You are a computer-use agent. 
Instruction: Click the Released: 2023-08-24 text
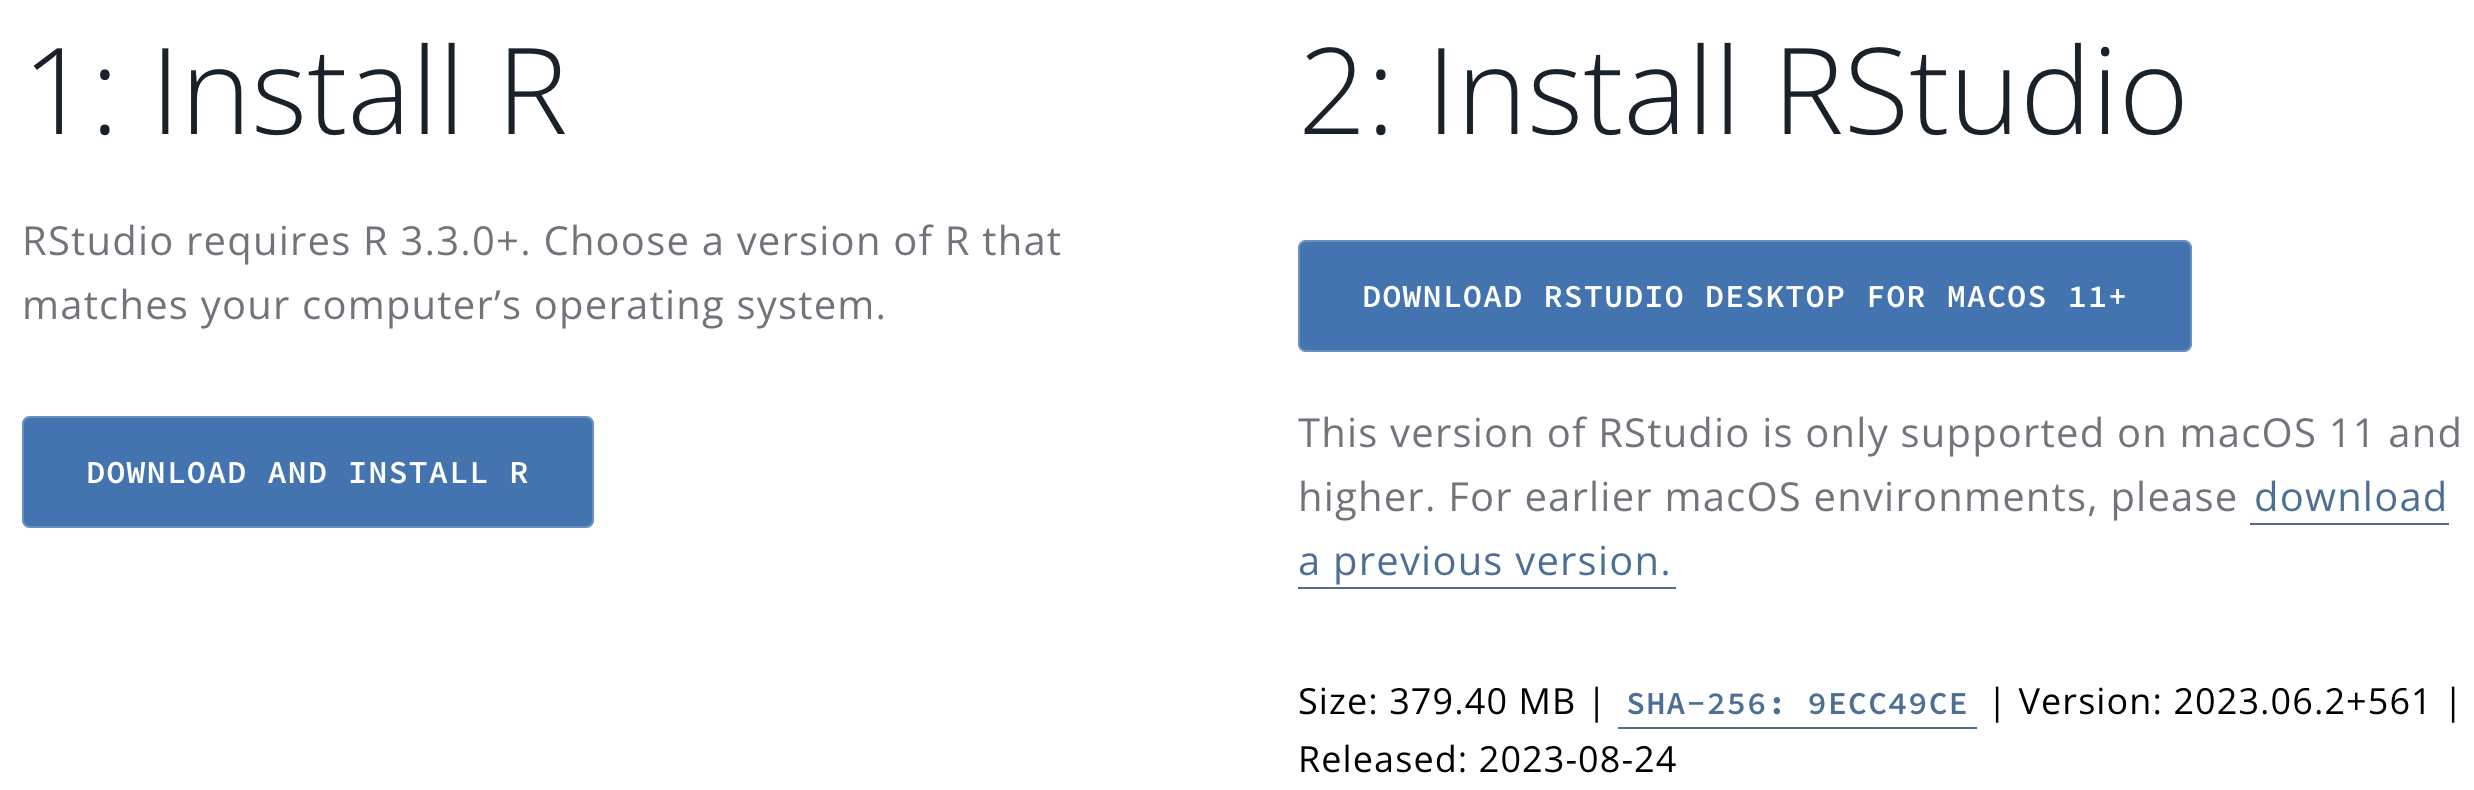(1487, 759)
